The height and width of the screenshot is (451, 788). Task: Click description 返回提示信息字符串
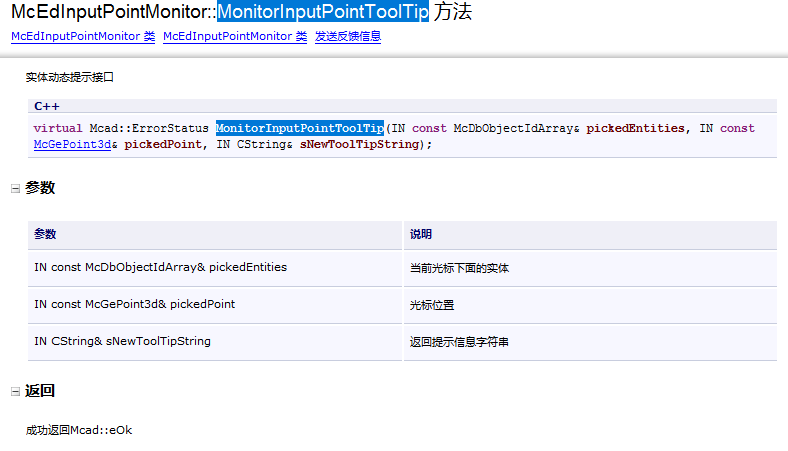[459, 342]
